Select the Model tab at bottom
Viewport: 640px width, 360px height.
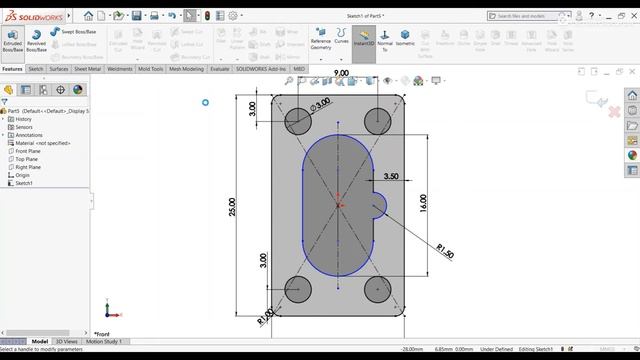point(40,342)
